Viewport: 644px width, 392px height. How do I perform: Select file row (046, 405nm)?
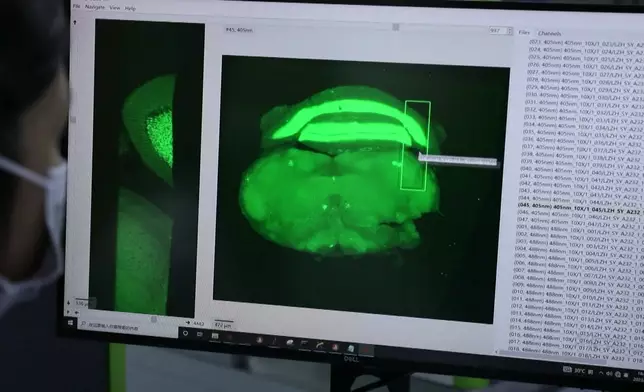coord(580,215)
